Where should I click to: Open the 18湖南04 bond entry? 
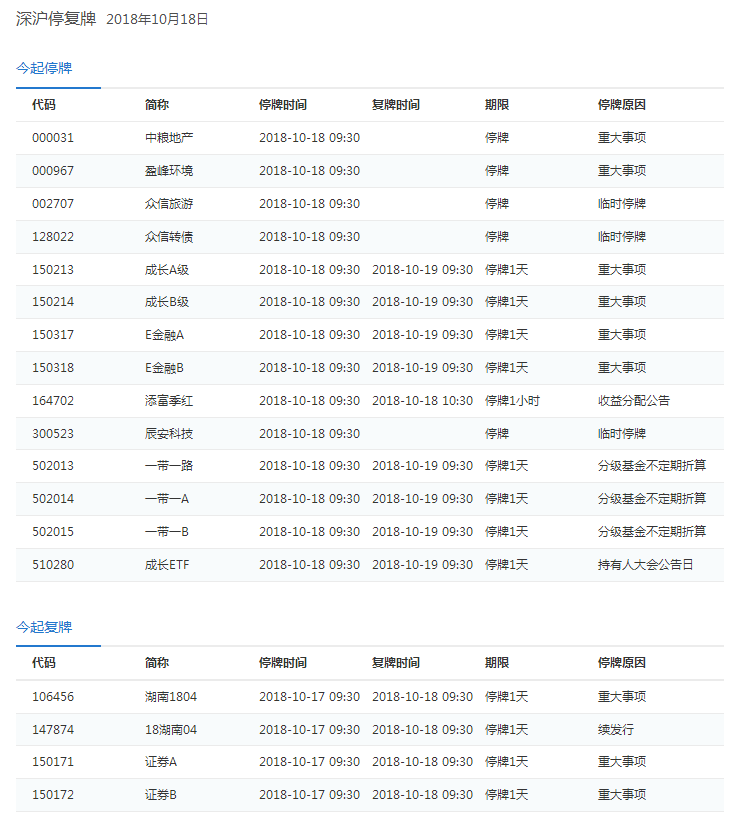[171, 730]
